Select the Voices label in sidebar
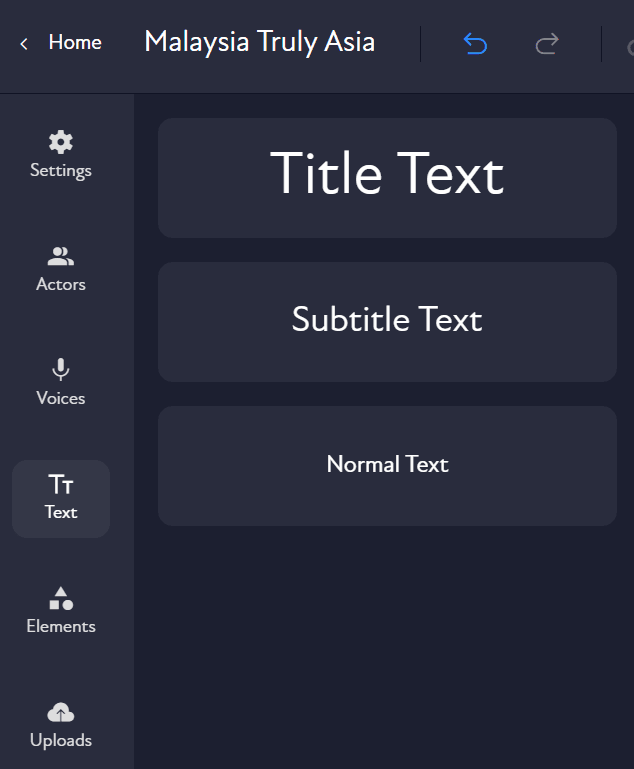634x769 pixels. pos(61,399)
